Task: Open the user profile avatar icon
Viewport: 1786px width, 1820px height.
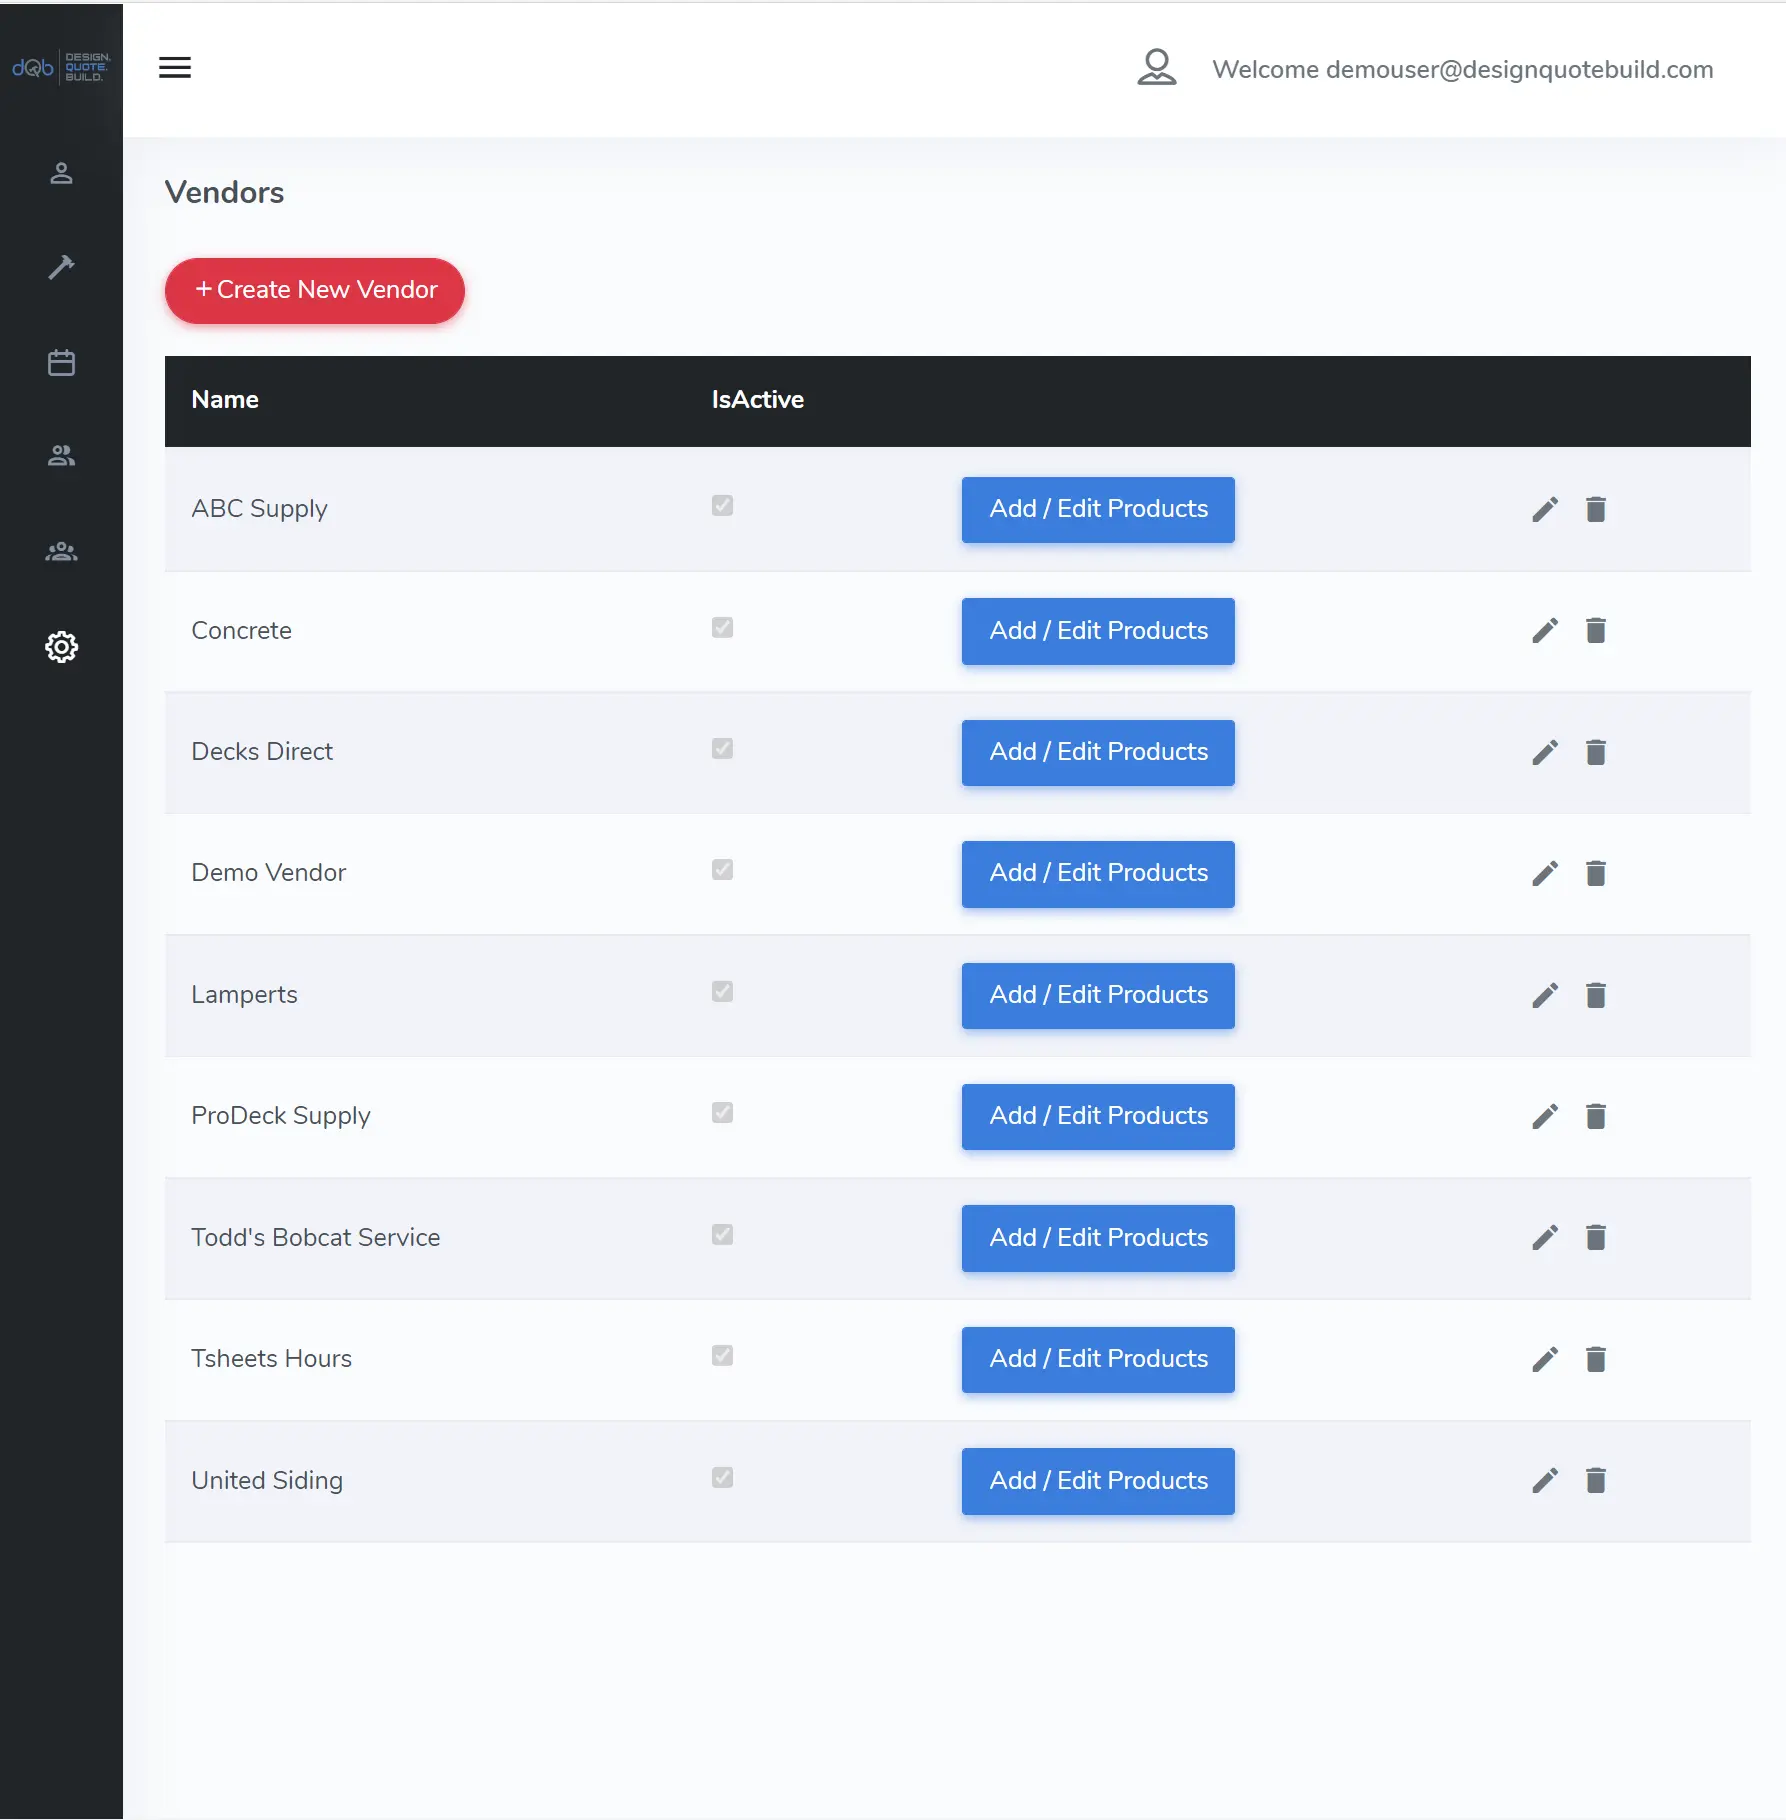Action: point(1157,68)
